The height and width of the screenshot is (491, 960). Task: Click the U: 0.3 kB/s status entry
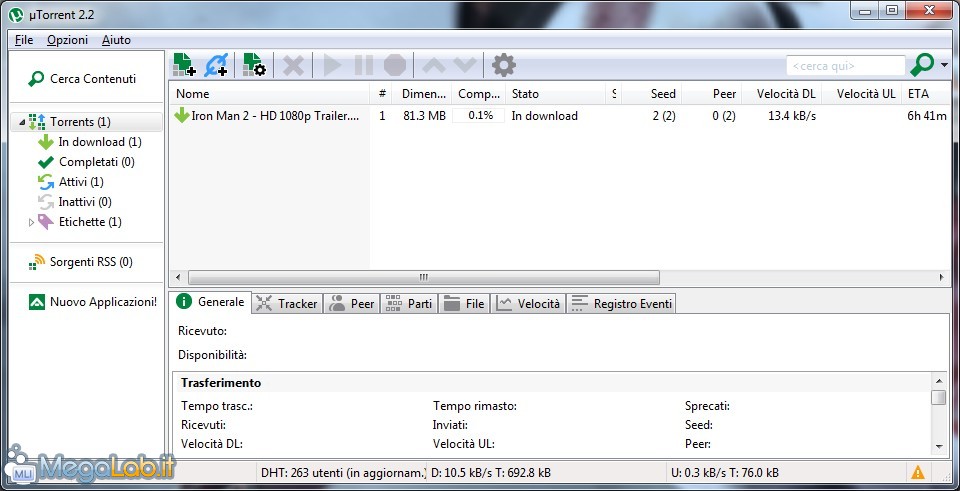[x=725, y=473]
